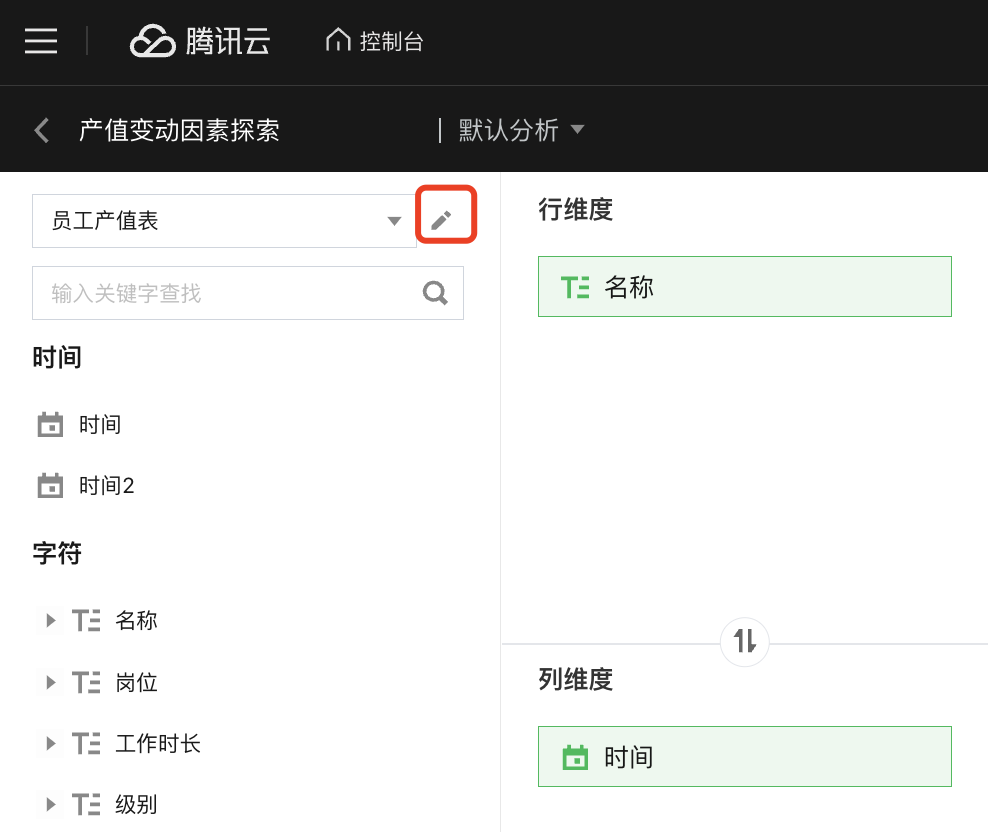Click the text-type icon beside list 名称

[86, 621]
